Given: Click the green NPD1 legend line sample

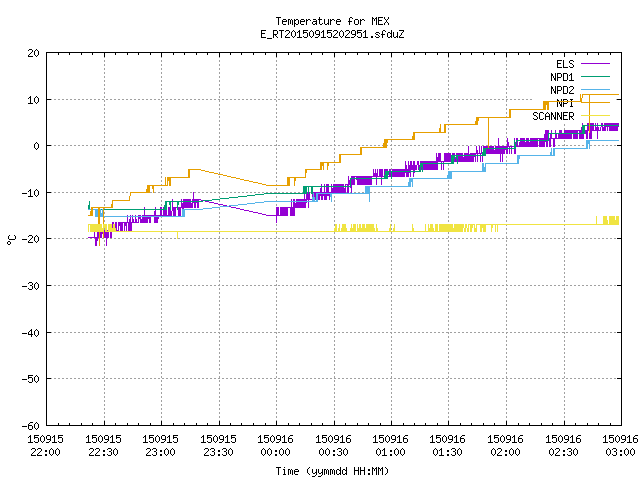Looking at the screenshot, I should (x=596, y=76).
